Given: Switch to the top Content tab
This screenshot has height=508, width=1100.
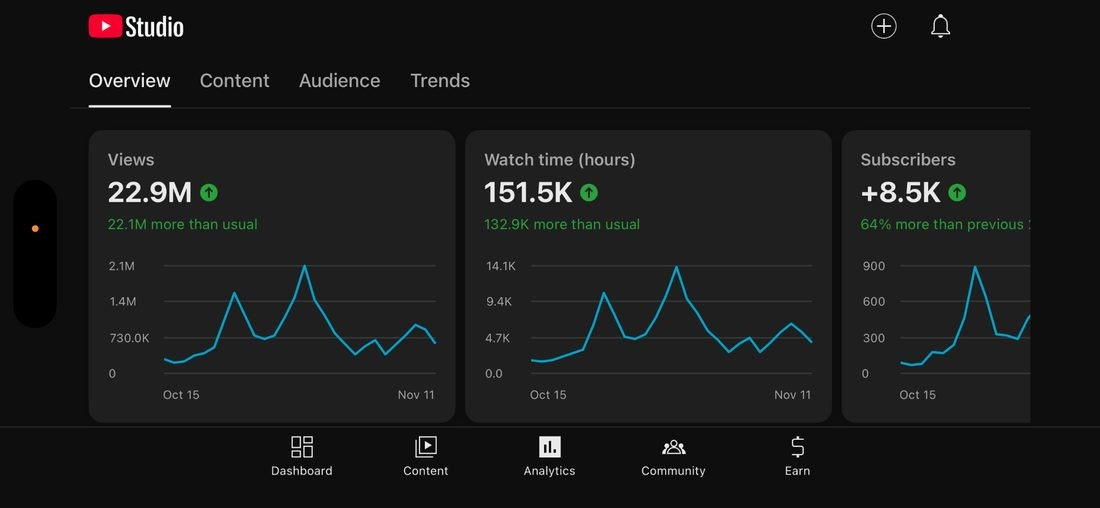Looking at the screenshot, I should [234, 81].
